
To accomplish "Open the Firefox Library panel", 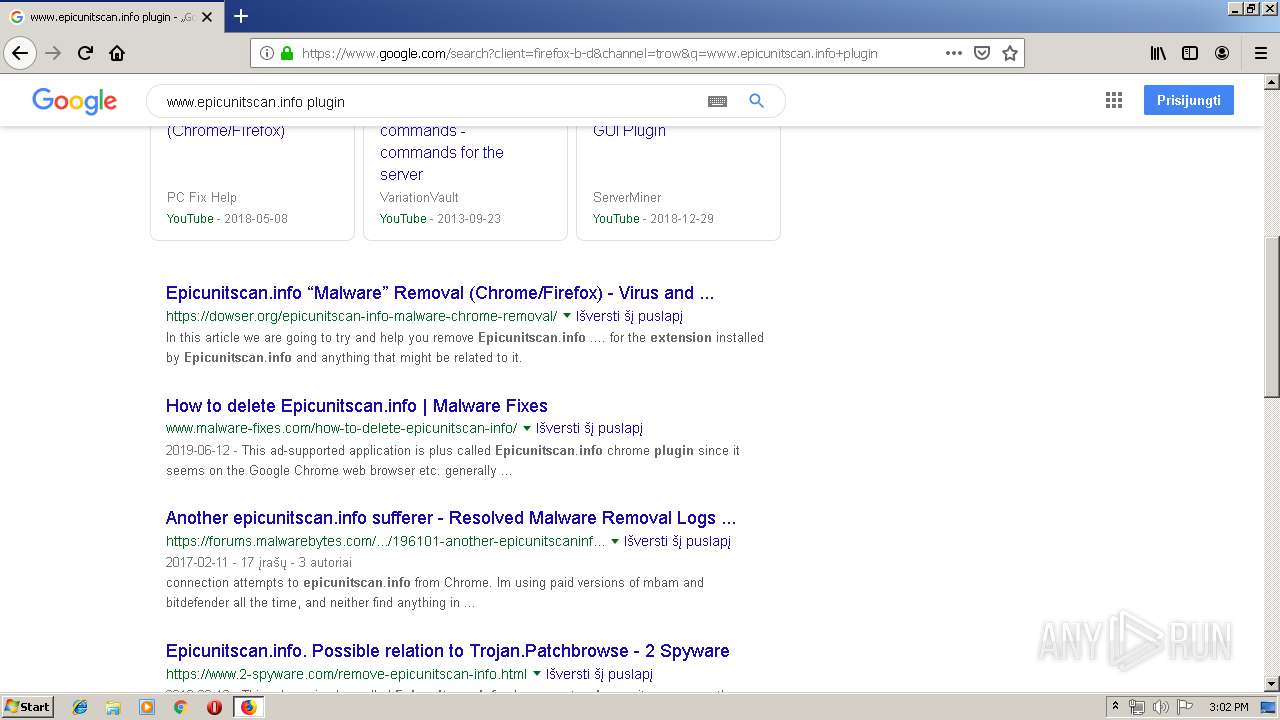I will [1158, 53].
